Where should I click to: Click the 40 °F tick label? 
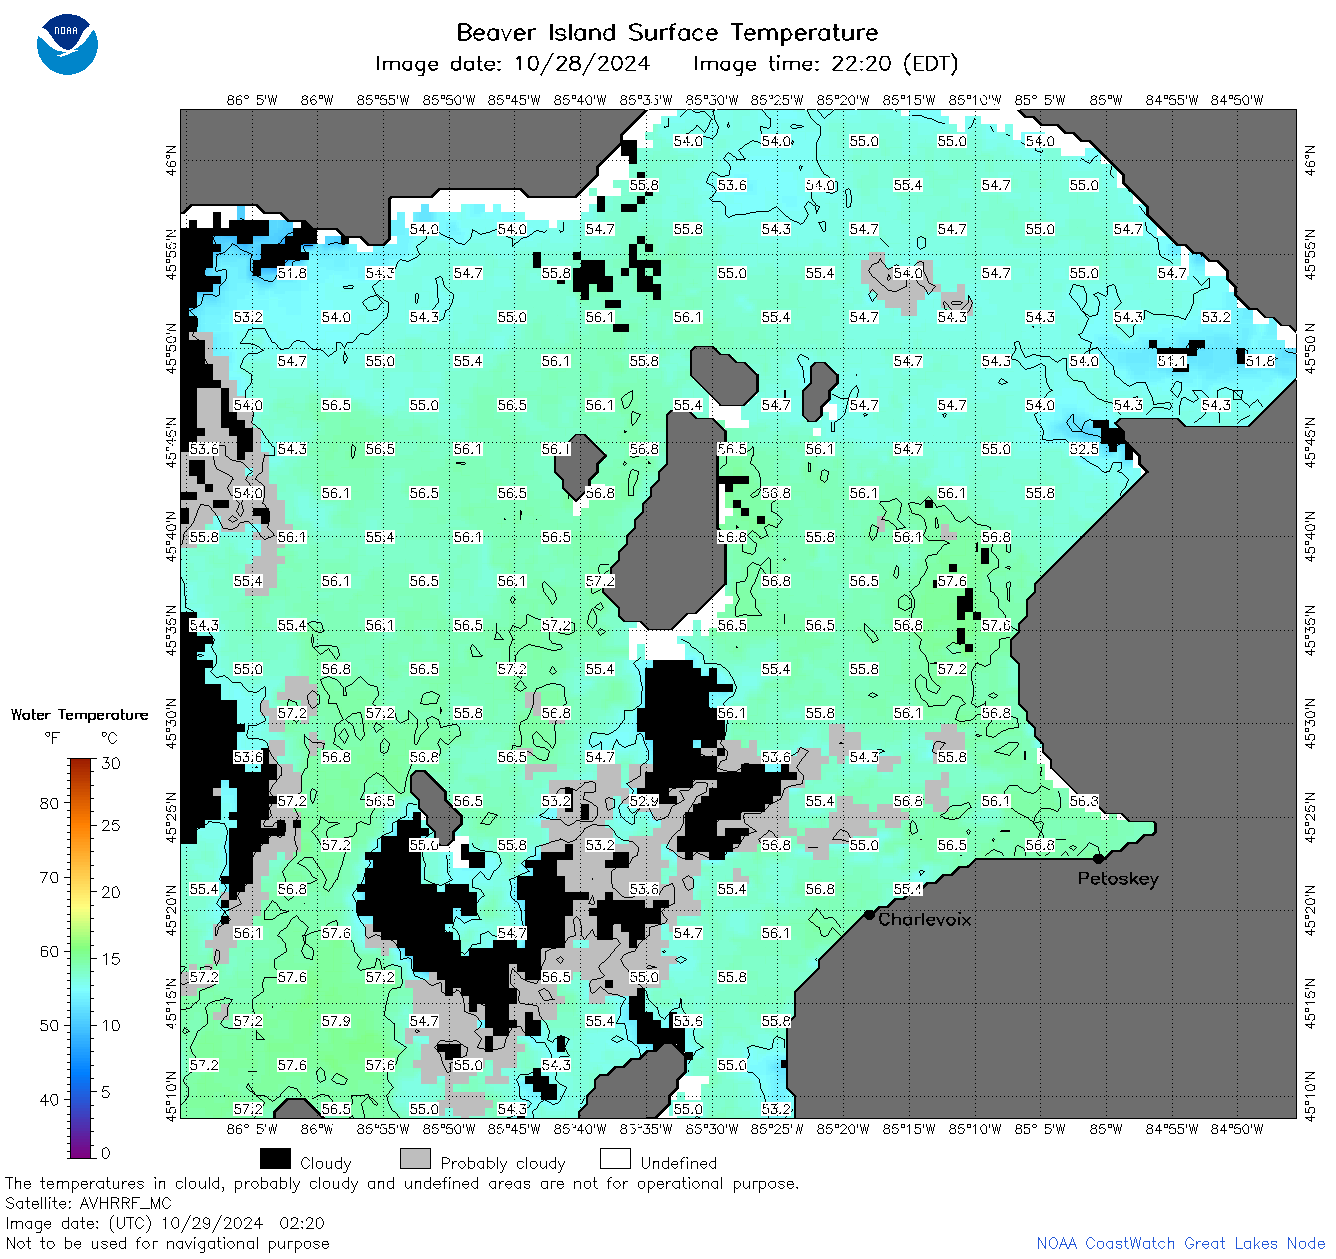coord(49,1099)
